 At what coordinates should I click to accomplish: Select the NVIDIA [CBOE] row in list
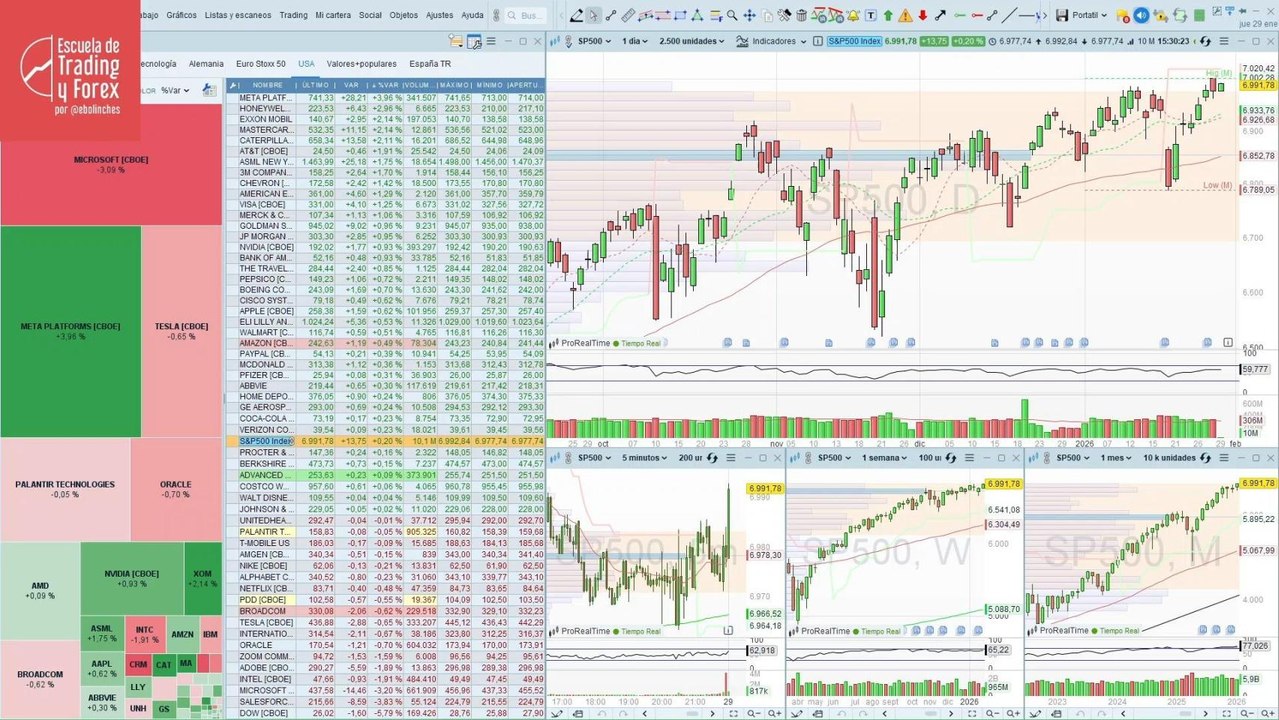coord(386,246)
